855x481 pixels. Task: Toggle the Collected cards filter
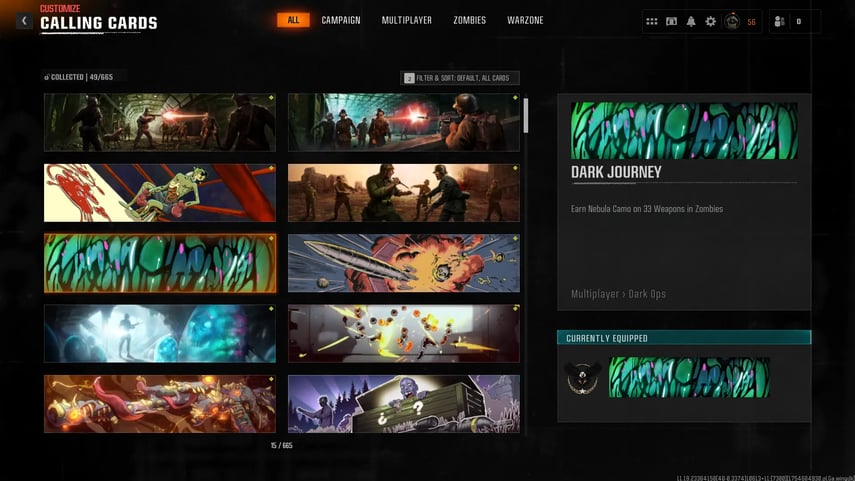pyautogui.click(x=78, y=77)
